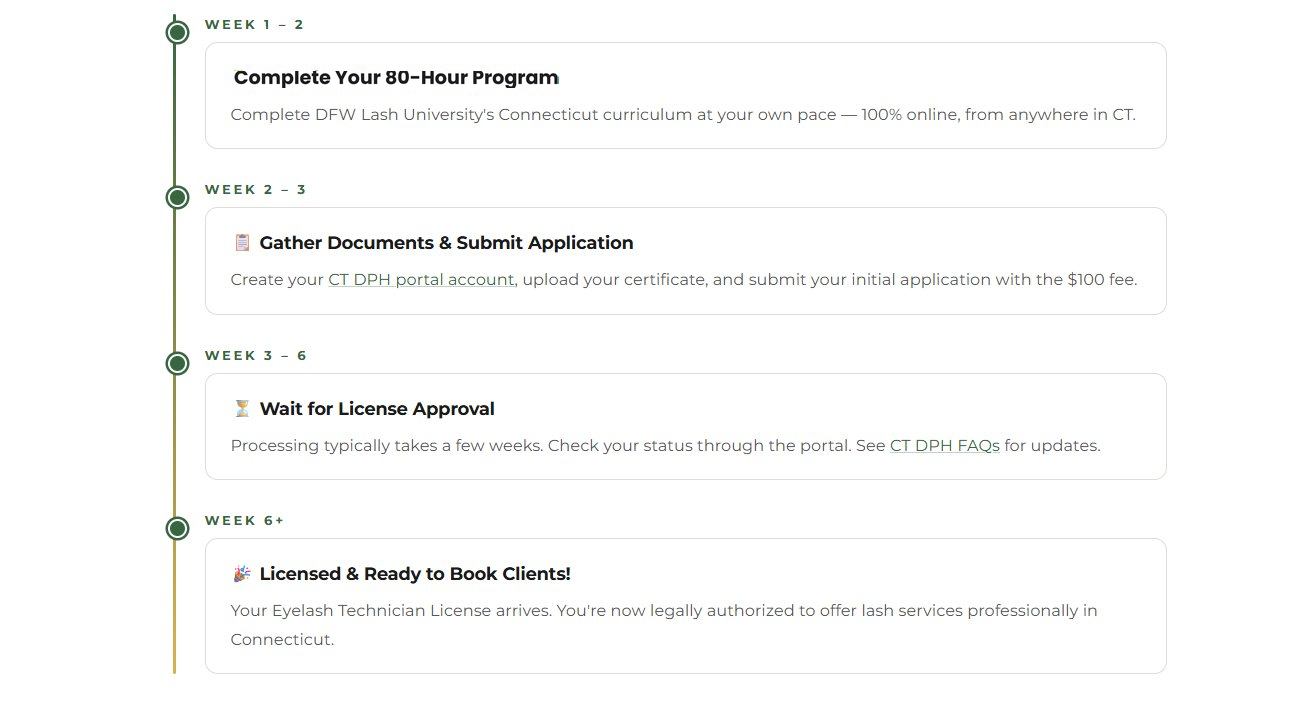The image size is (1293, 712).
Task: Click the timeline dot next to WEEK 1 – 2
Action: click(177, 31)
